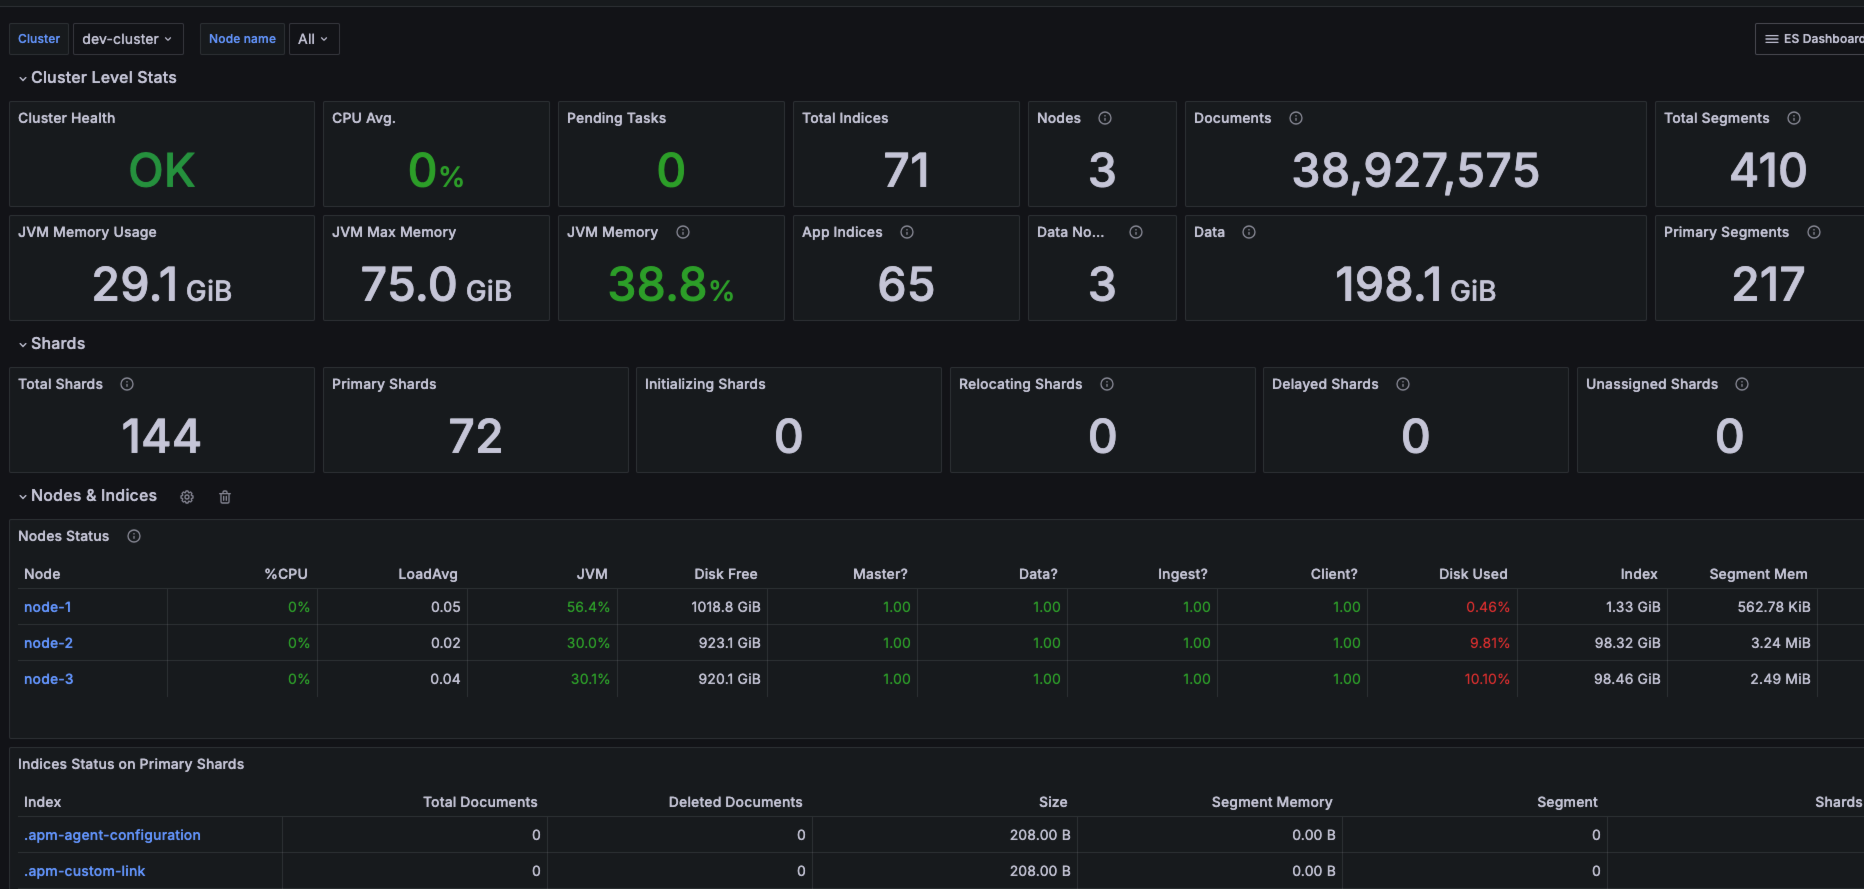Screen dimensions: 1864x889
Task: Select node-3 Segment Mem 2.49 MiB
Action: pos(1780,679)
